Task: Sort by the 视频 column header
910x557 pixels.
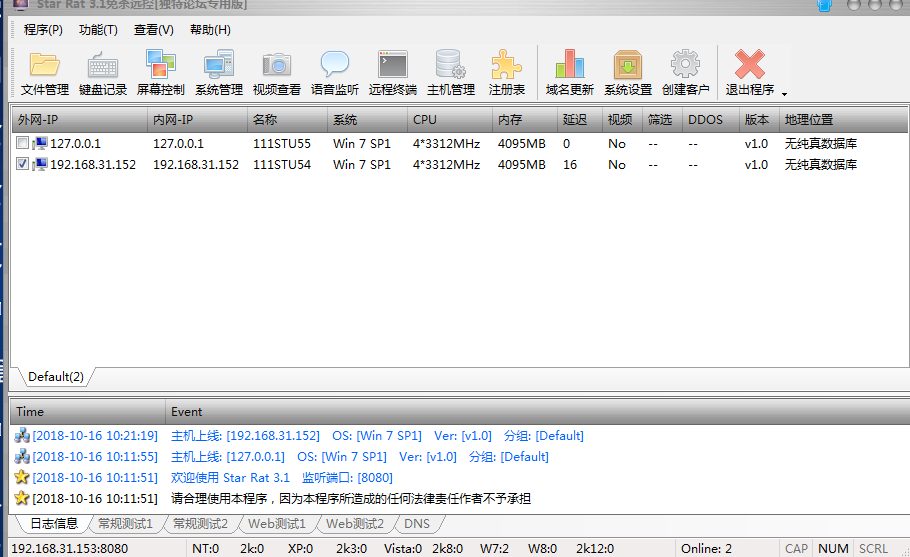Action: 622,120
